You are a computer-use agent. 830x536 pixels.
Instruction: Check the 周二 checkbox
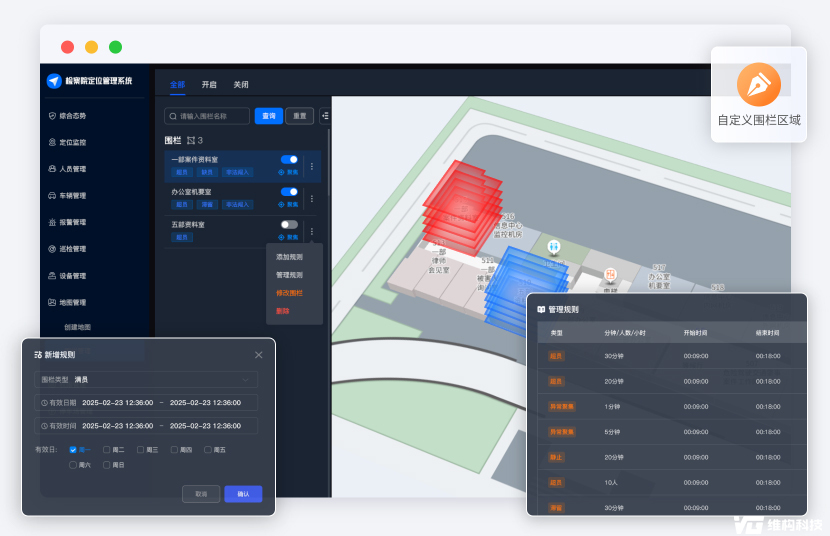point(107,450)
